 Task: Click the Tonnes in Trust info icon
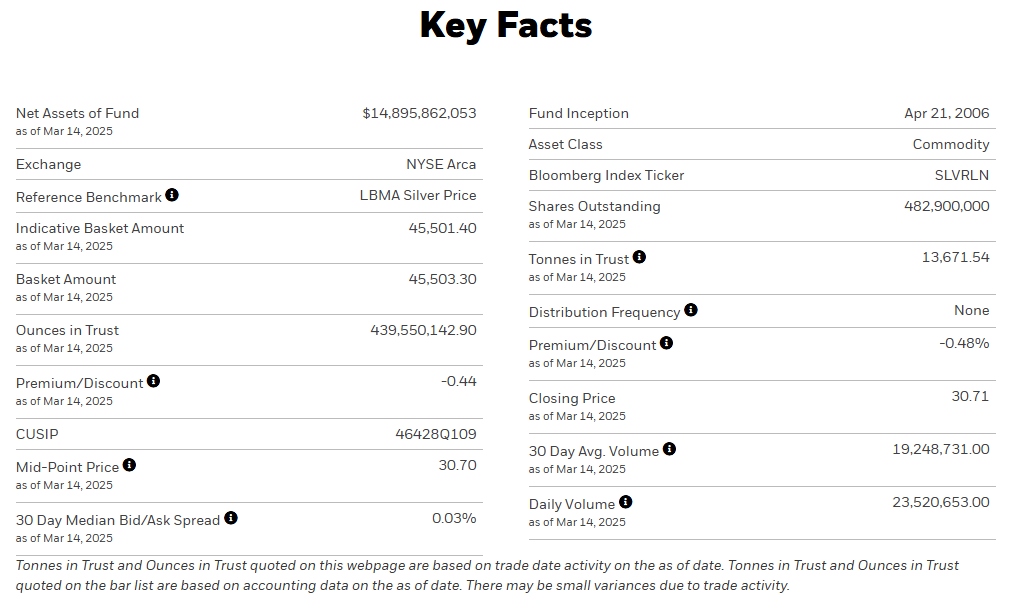coord(639,257)
